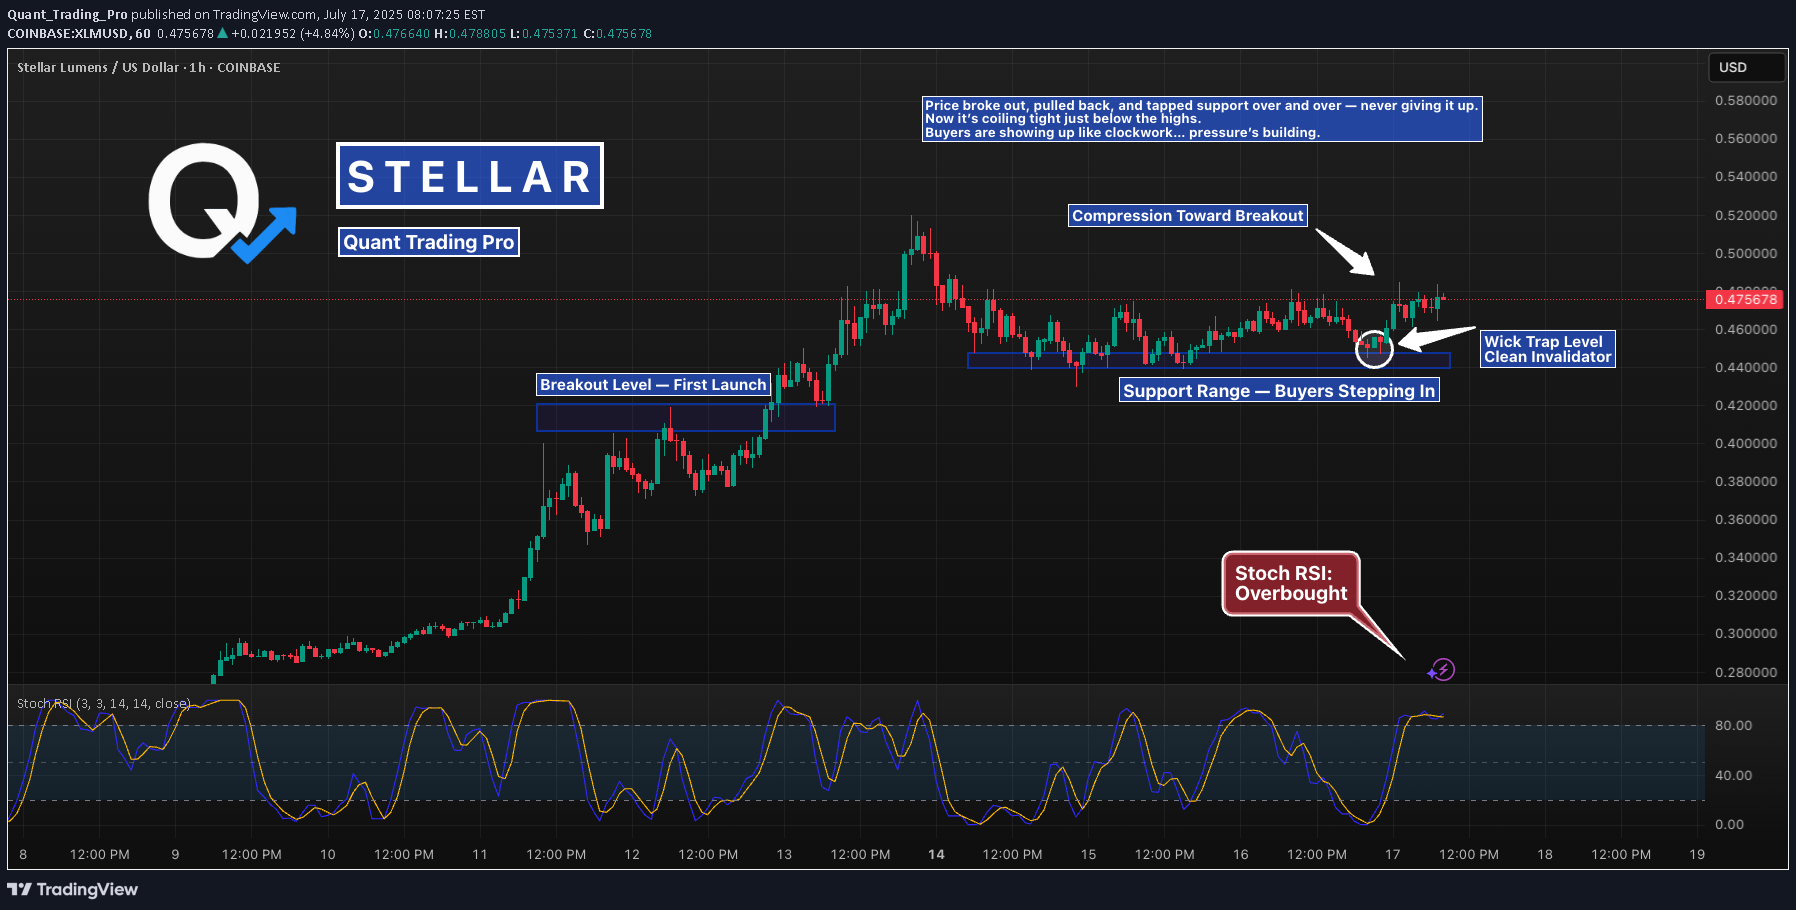The width and height of the screenshot is (1796, 910).
Task: Click the TradingView logo at bottom left
Action: (73, 889)
